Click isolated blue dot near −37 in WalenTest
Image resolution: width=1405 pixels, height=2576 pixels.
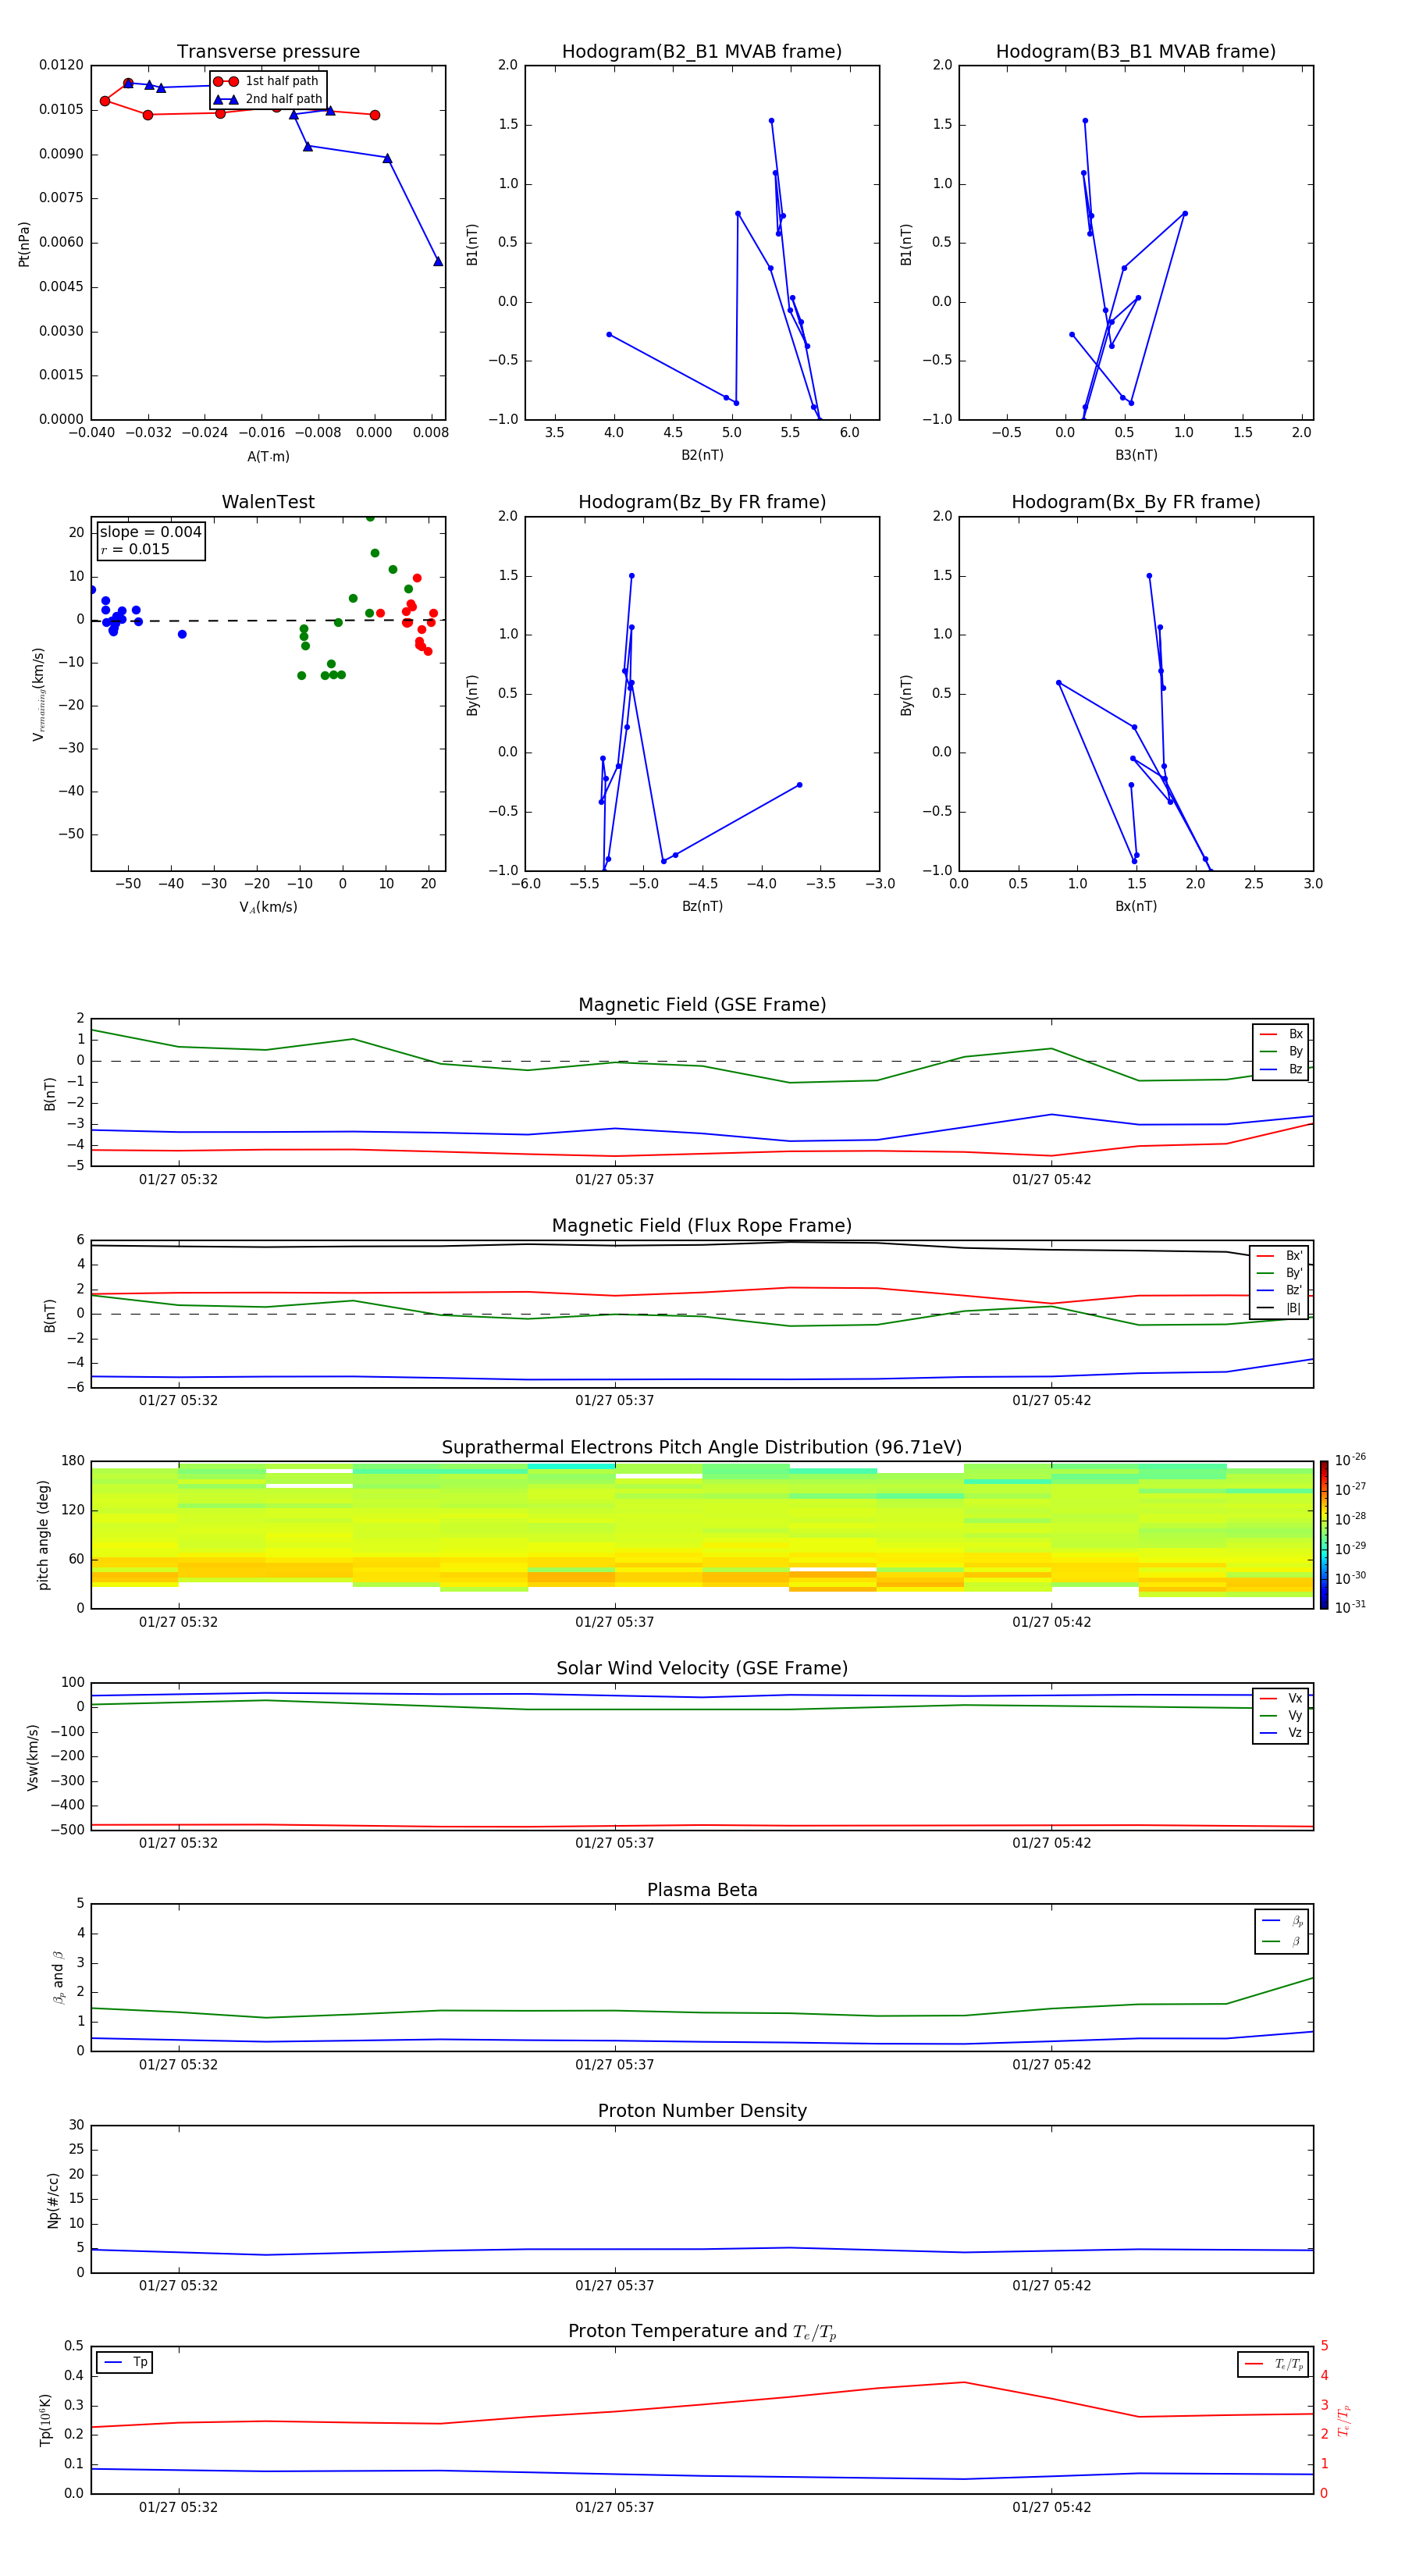pos(182,634)
